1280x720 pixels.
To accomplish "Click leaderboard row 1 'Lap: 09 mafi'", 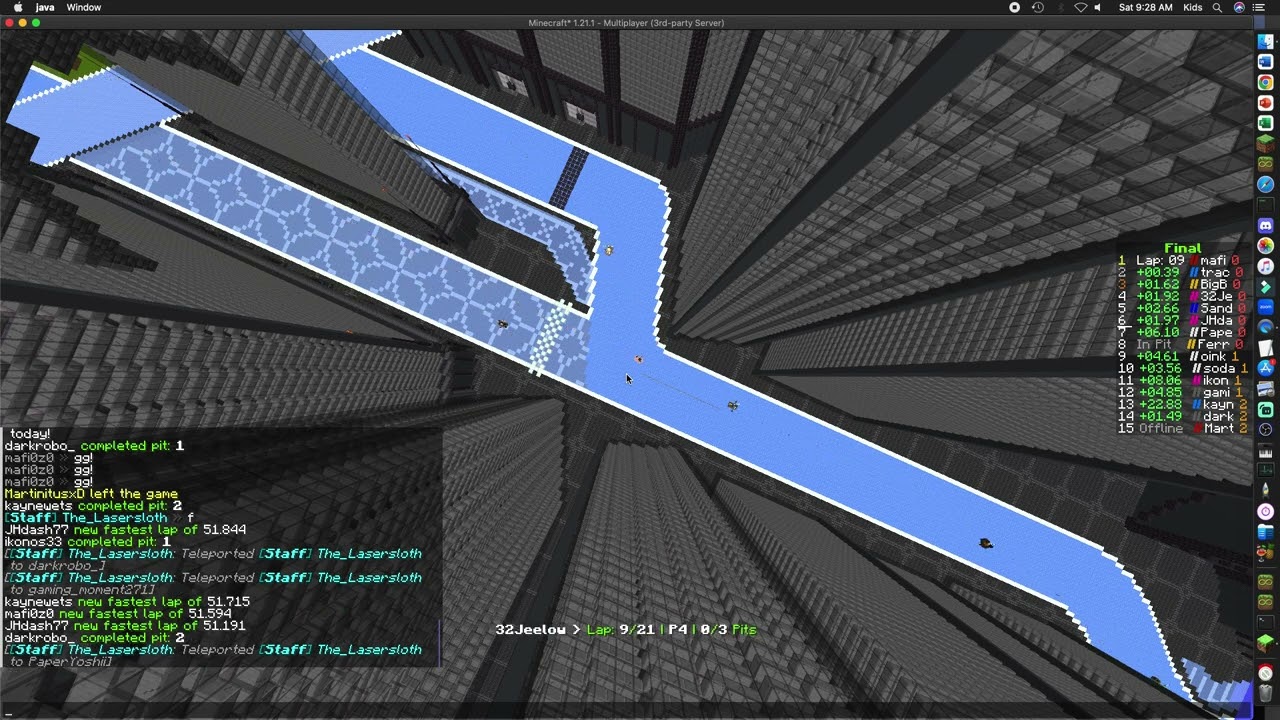I will coord(1180,260).
